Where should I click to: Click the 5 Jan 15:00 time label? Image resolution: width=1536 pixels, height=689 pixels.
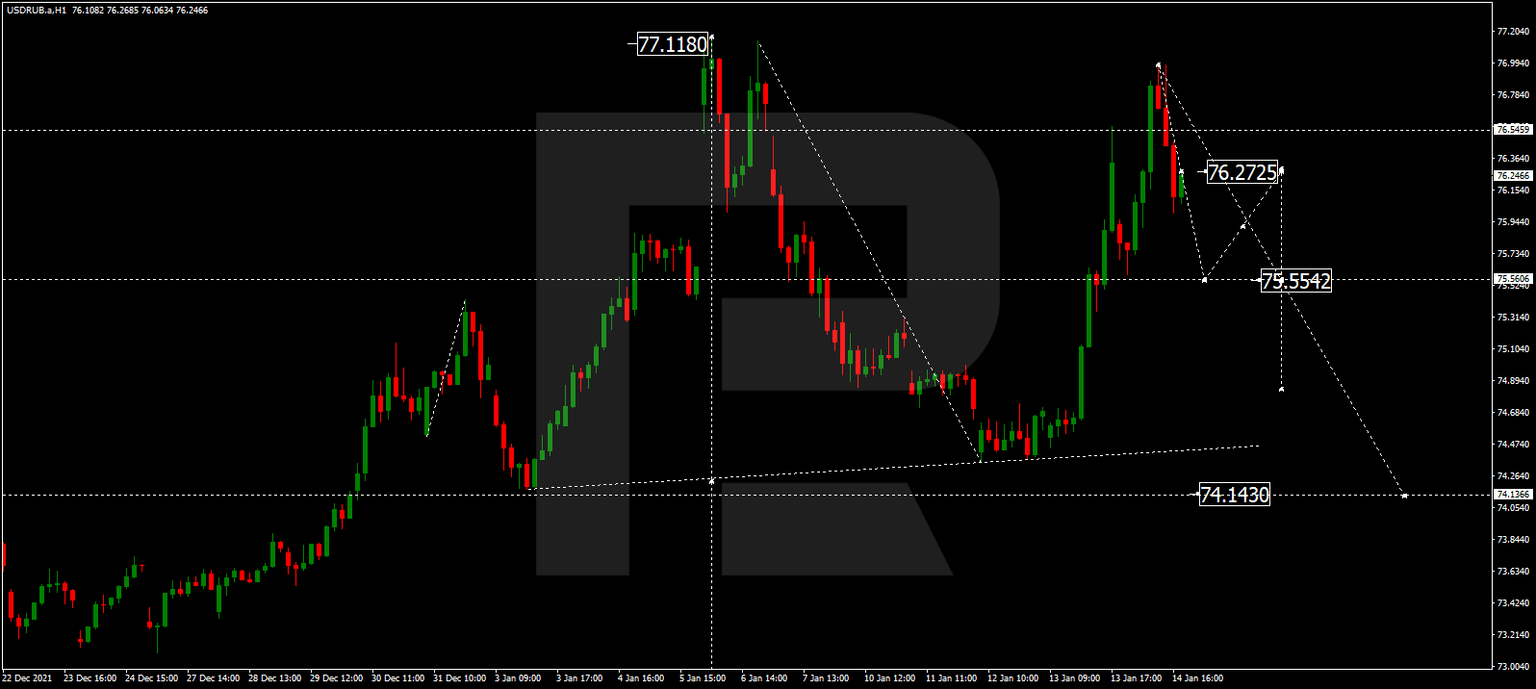pos(700,678)
